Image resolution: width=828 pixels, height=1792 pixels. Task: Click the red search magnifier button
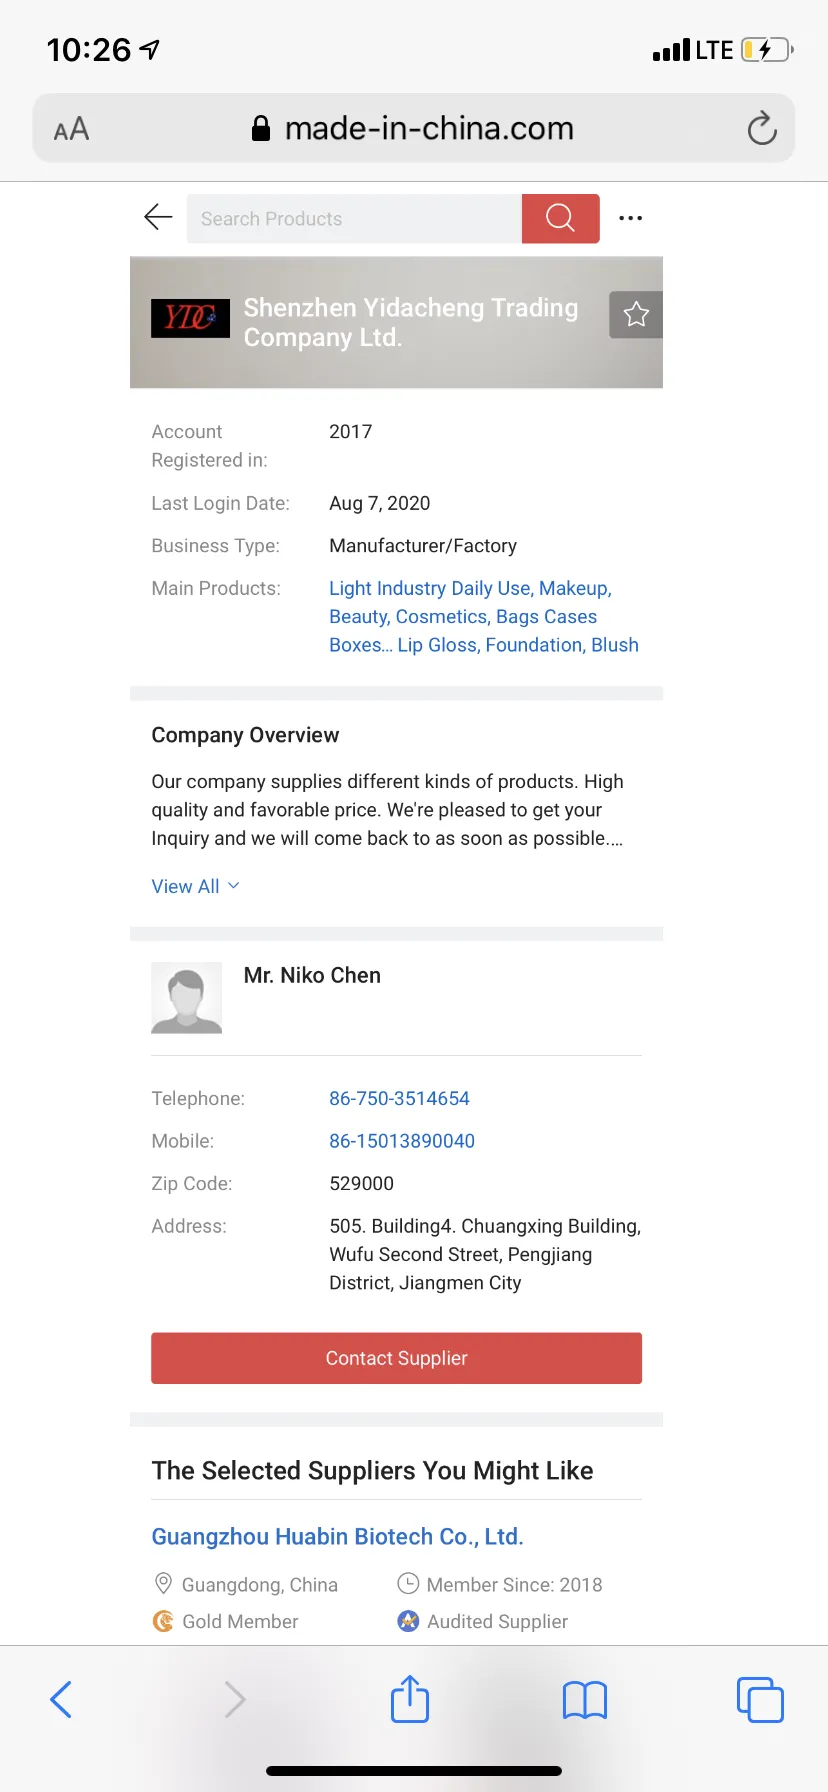561,218
